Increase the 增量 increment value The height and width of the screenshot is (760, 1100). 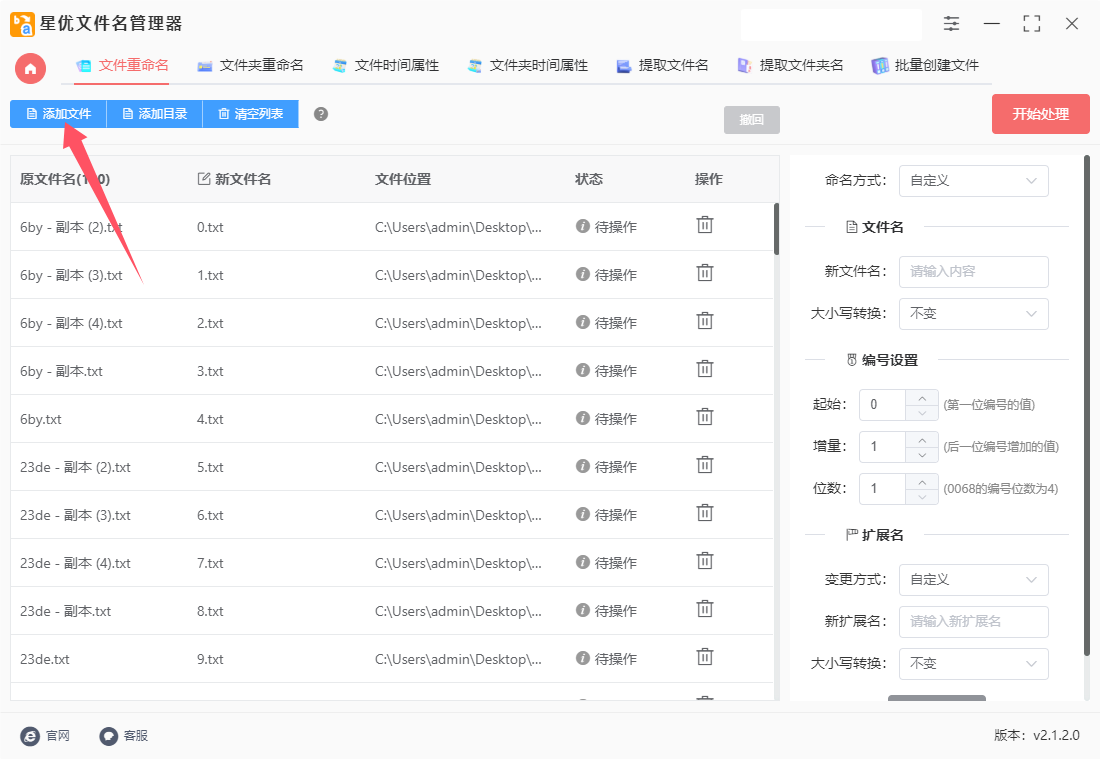click(922, 439)
